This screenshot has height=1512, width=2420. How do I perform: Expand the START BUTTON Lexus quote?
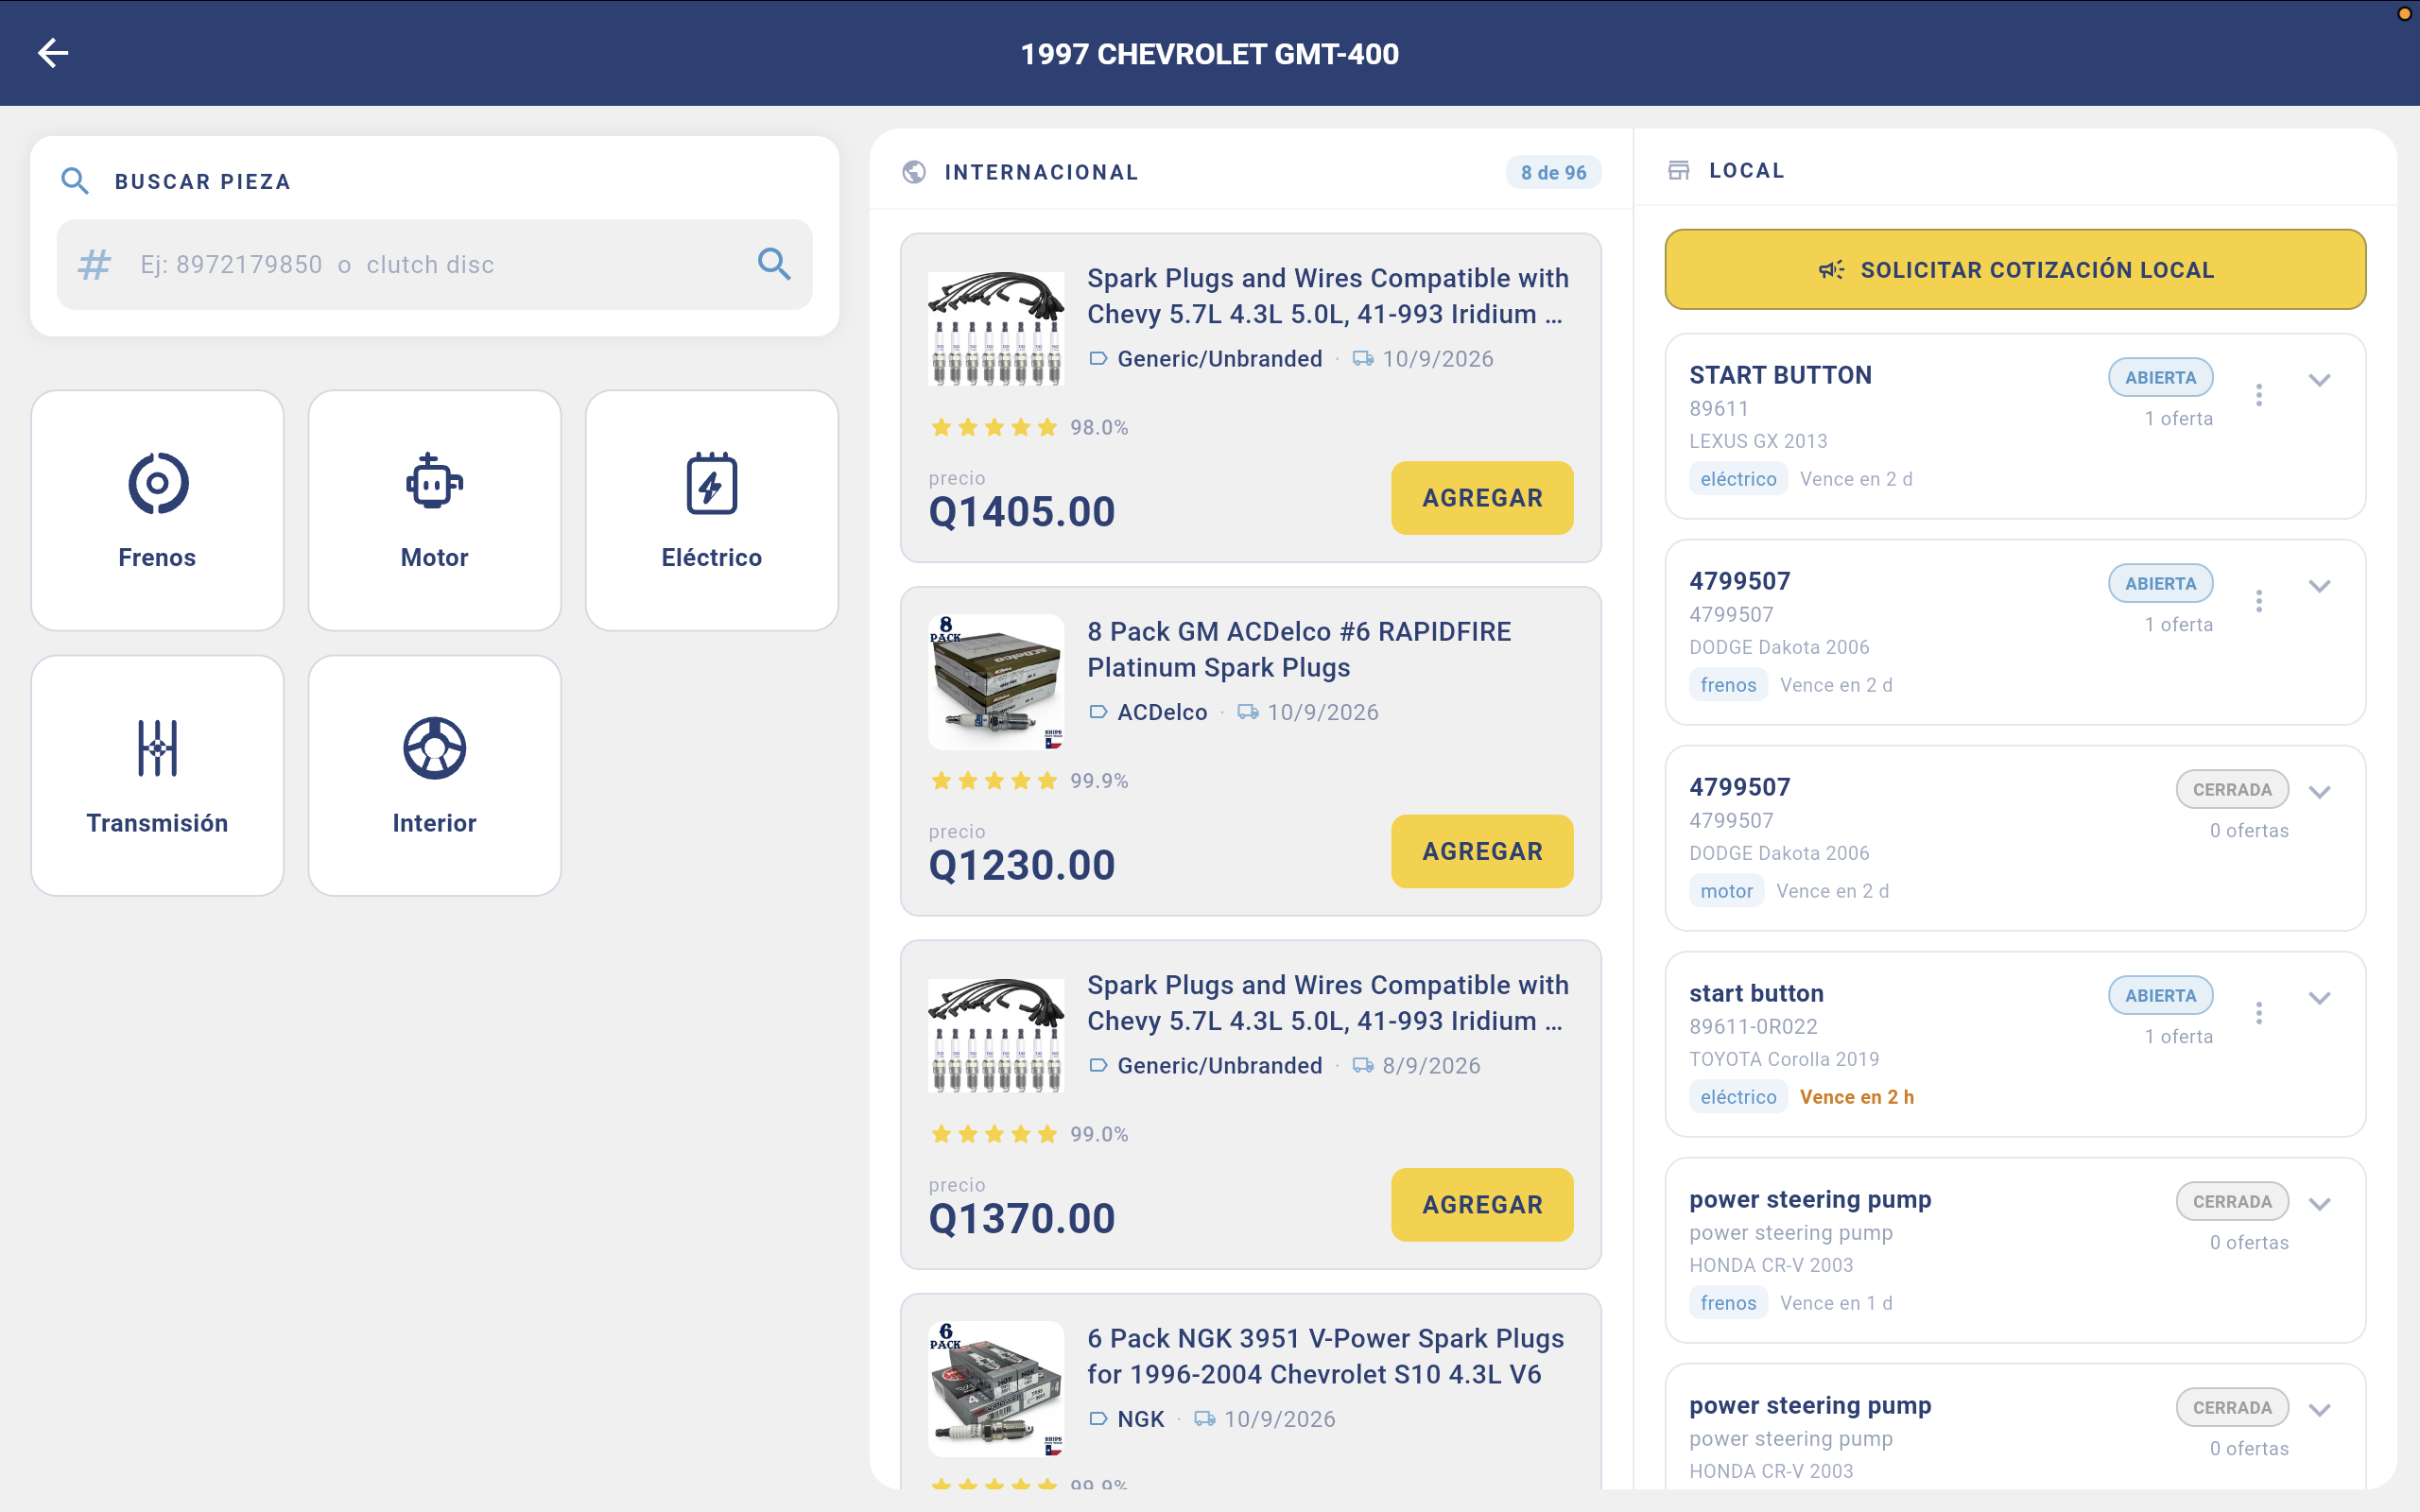click(2320, 380)
